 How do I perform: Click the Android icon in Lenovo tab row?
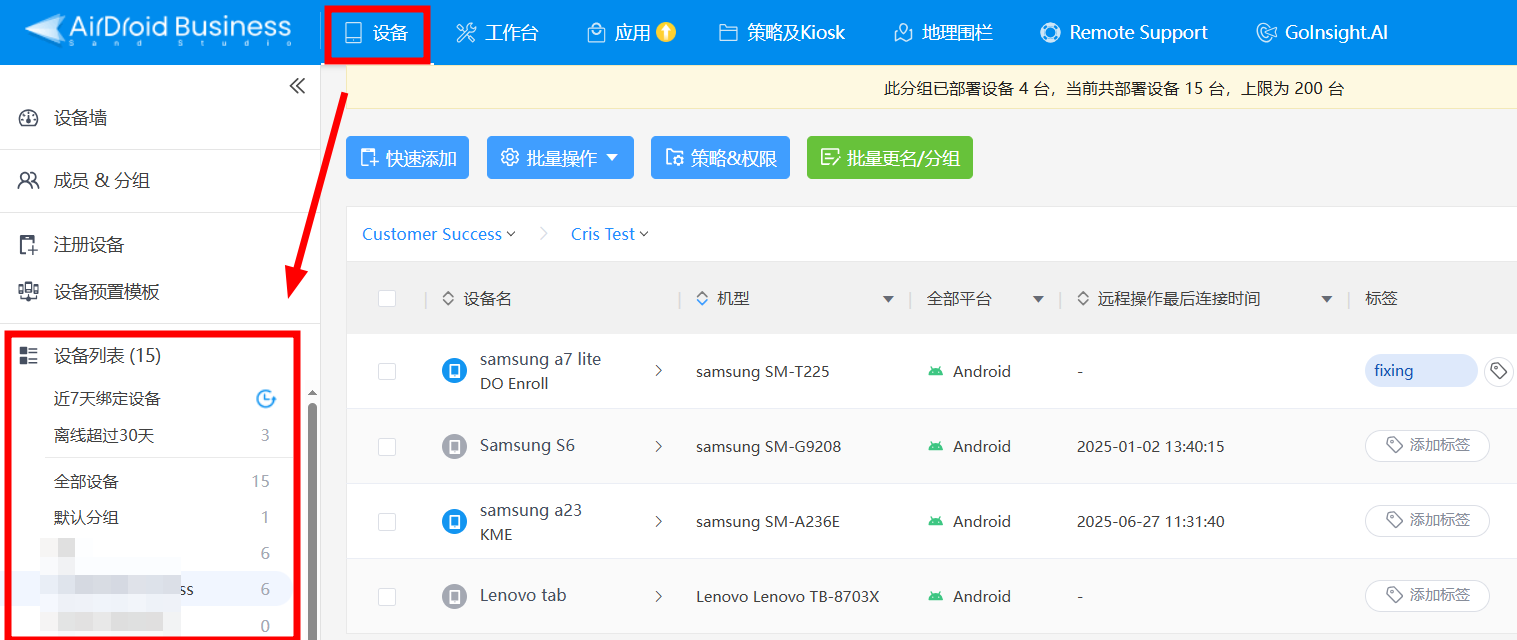[935, 596]
